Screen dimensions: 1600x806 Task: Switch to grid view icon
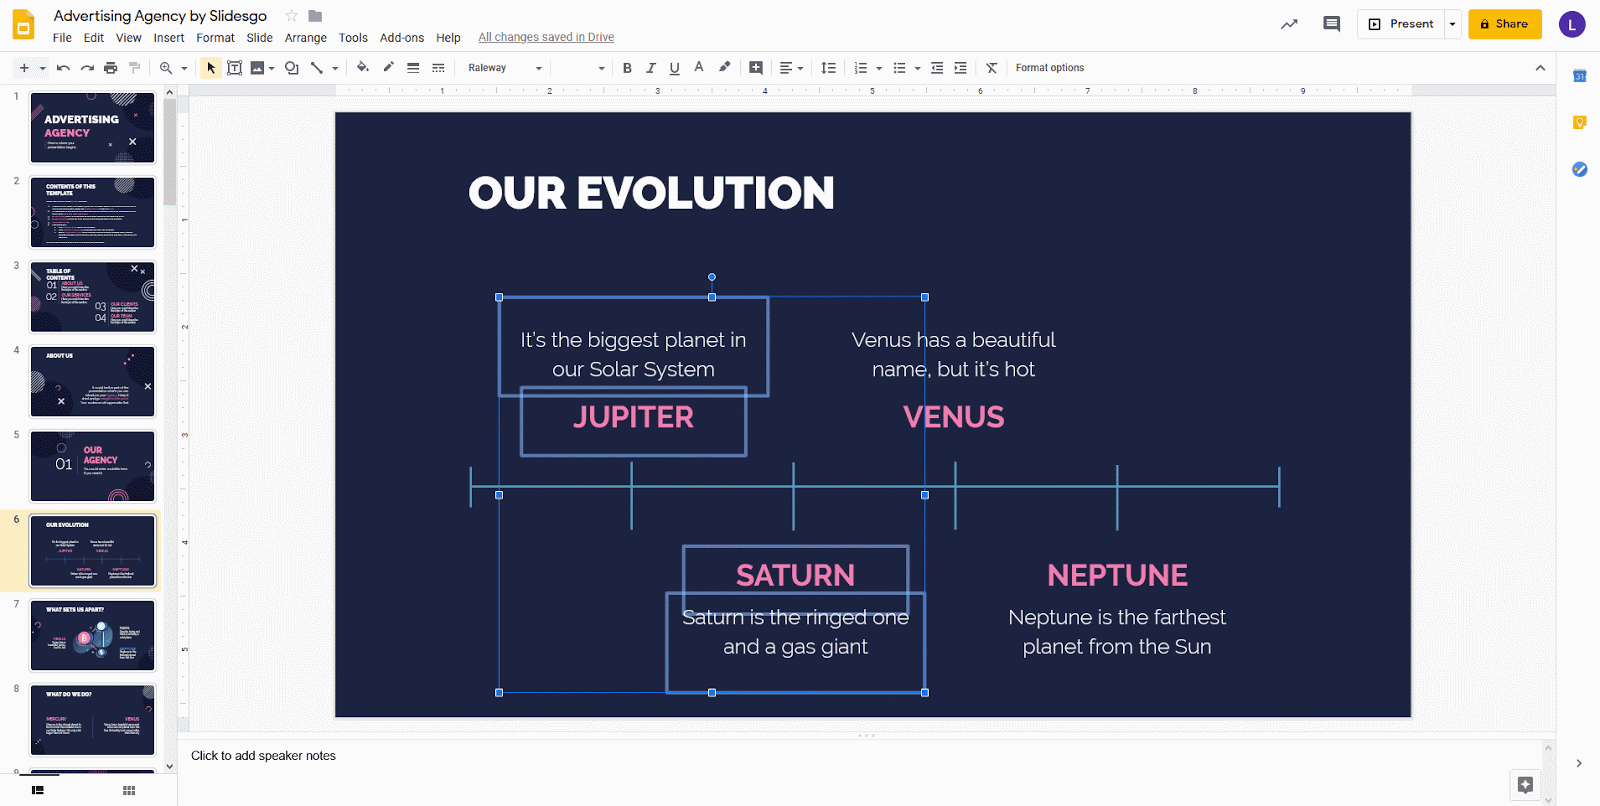(x=129, y=790)
